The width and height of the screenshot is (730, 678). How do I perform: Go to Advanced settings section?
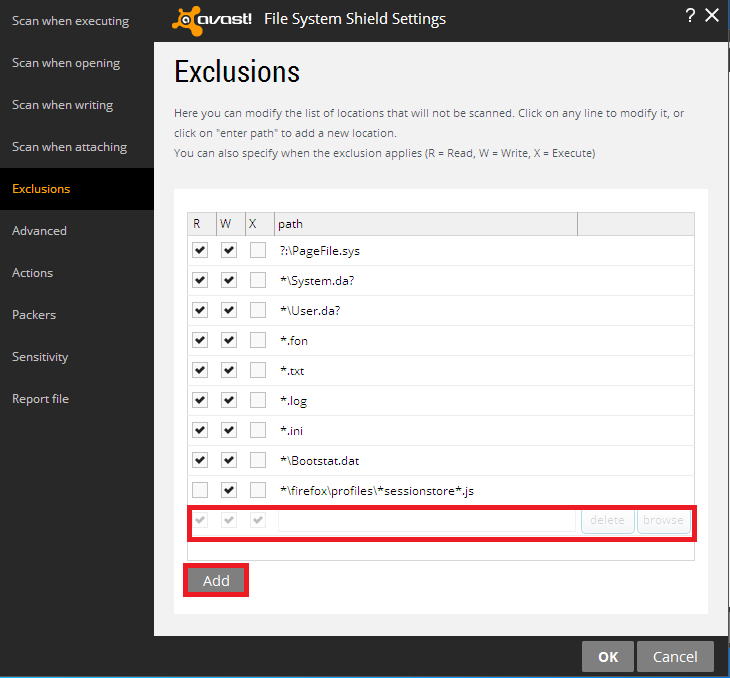point(39,231)
